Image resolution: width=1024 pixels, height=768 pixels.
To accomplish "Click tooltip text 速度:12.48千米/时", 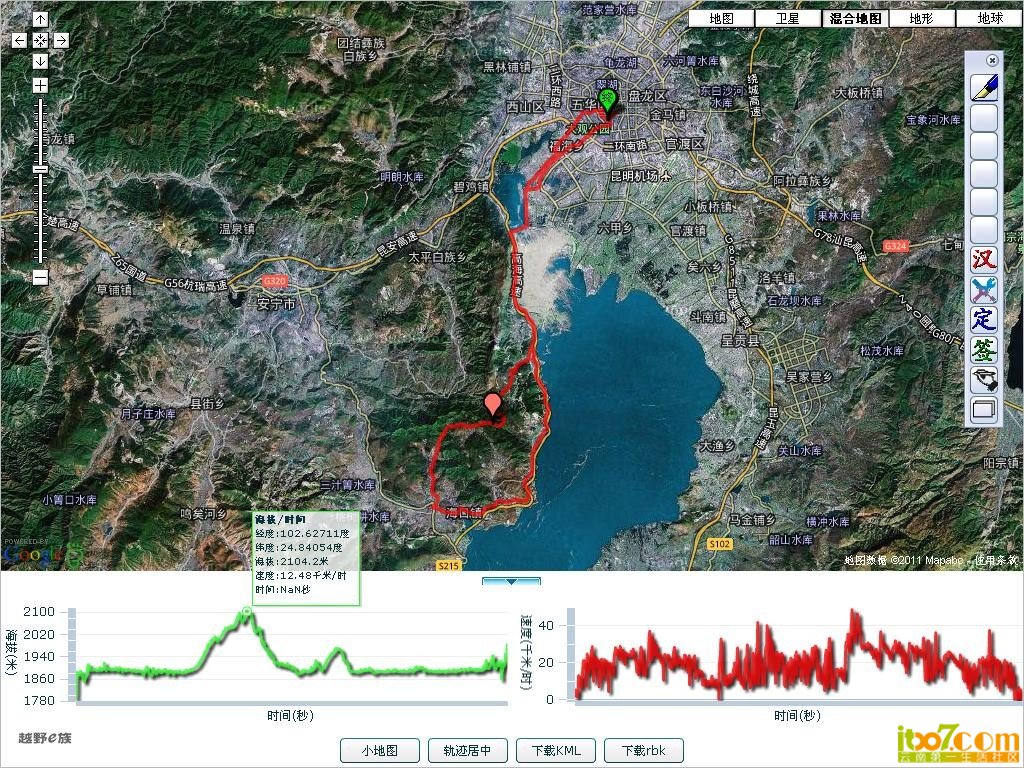I will (x=301, y=575).
